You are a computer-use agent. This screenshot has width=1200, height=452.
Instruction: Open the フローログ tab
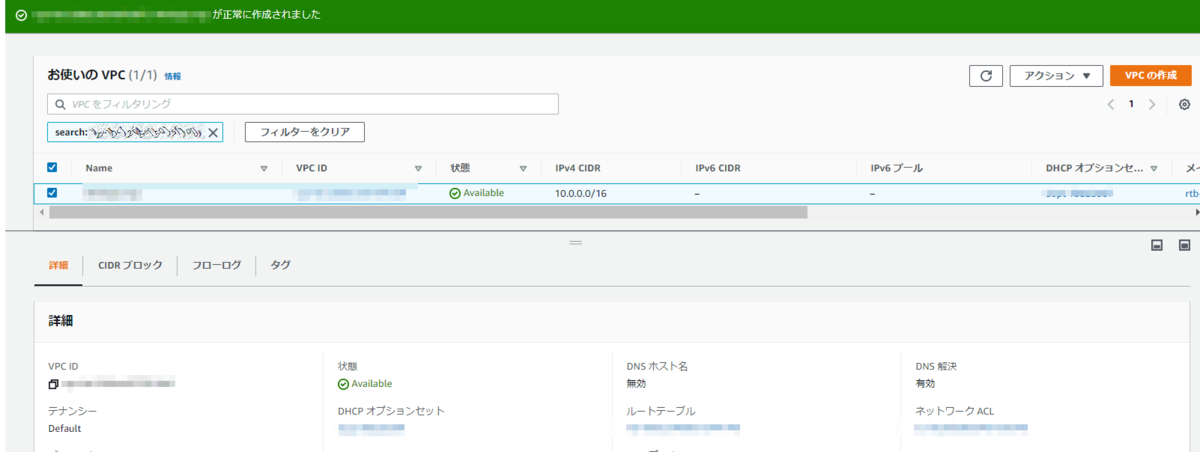(217, 265)
